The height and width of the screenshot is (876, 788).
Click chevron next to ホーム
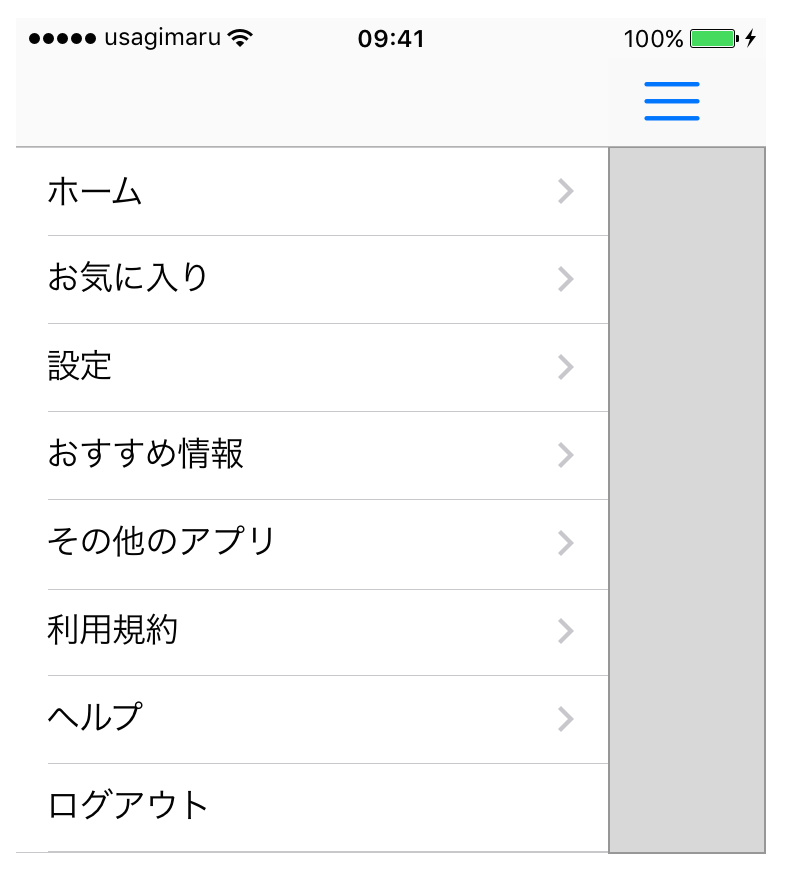coord(566,191)
